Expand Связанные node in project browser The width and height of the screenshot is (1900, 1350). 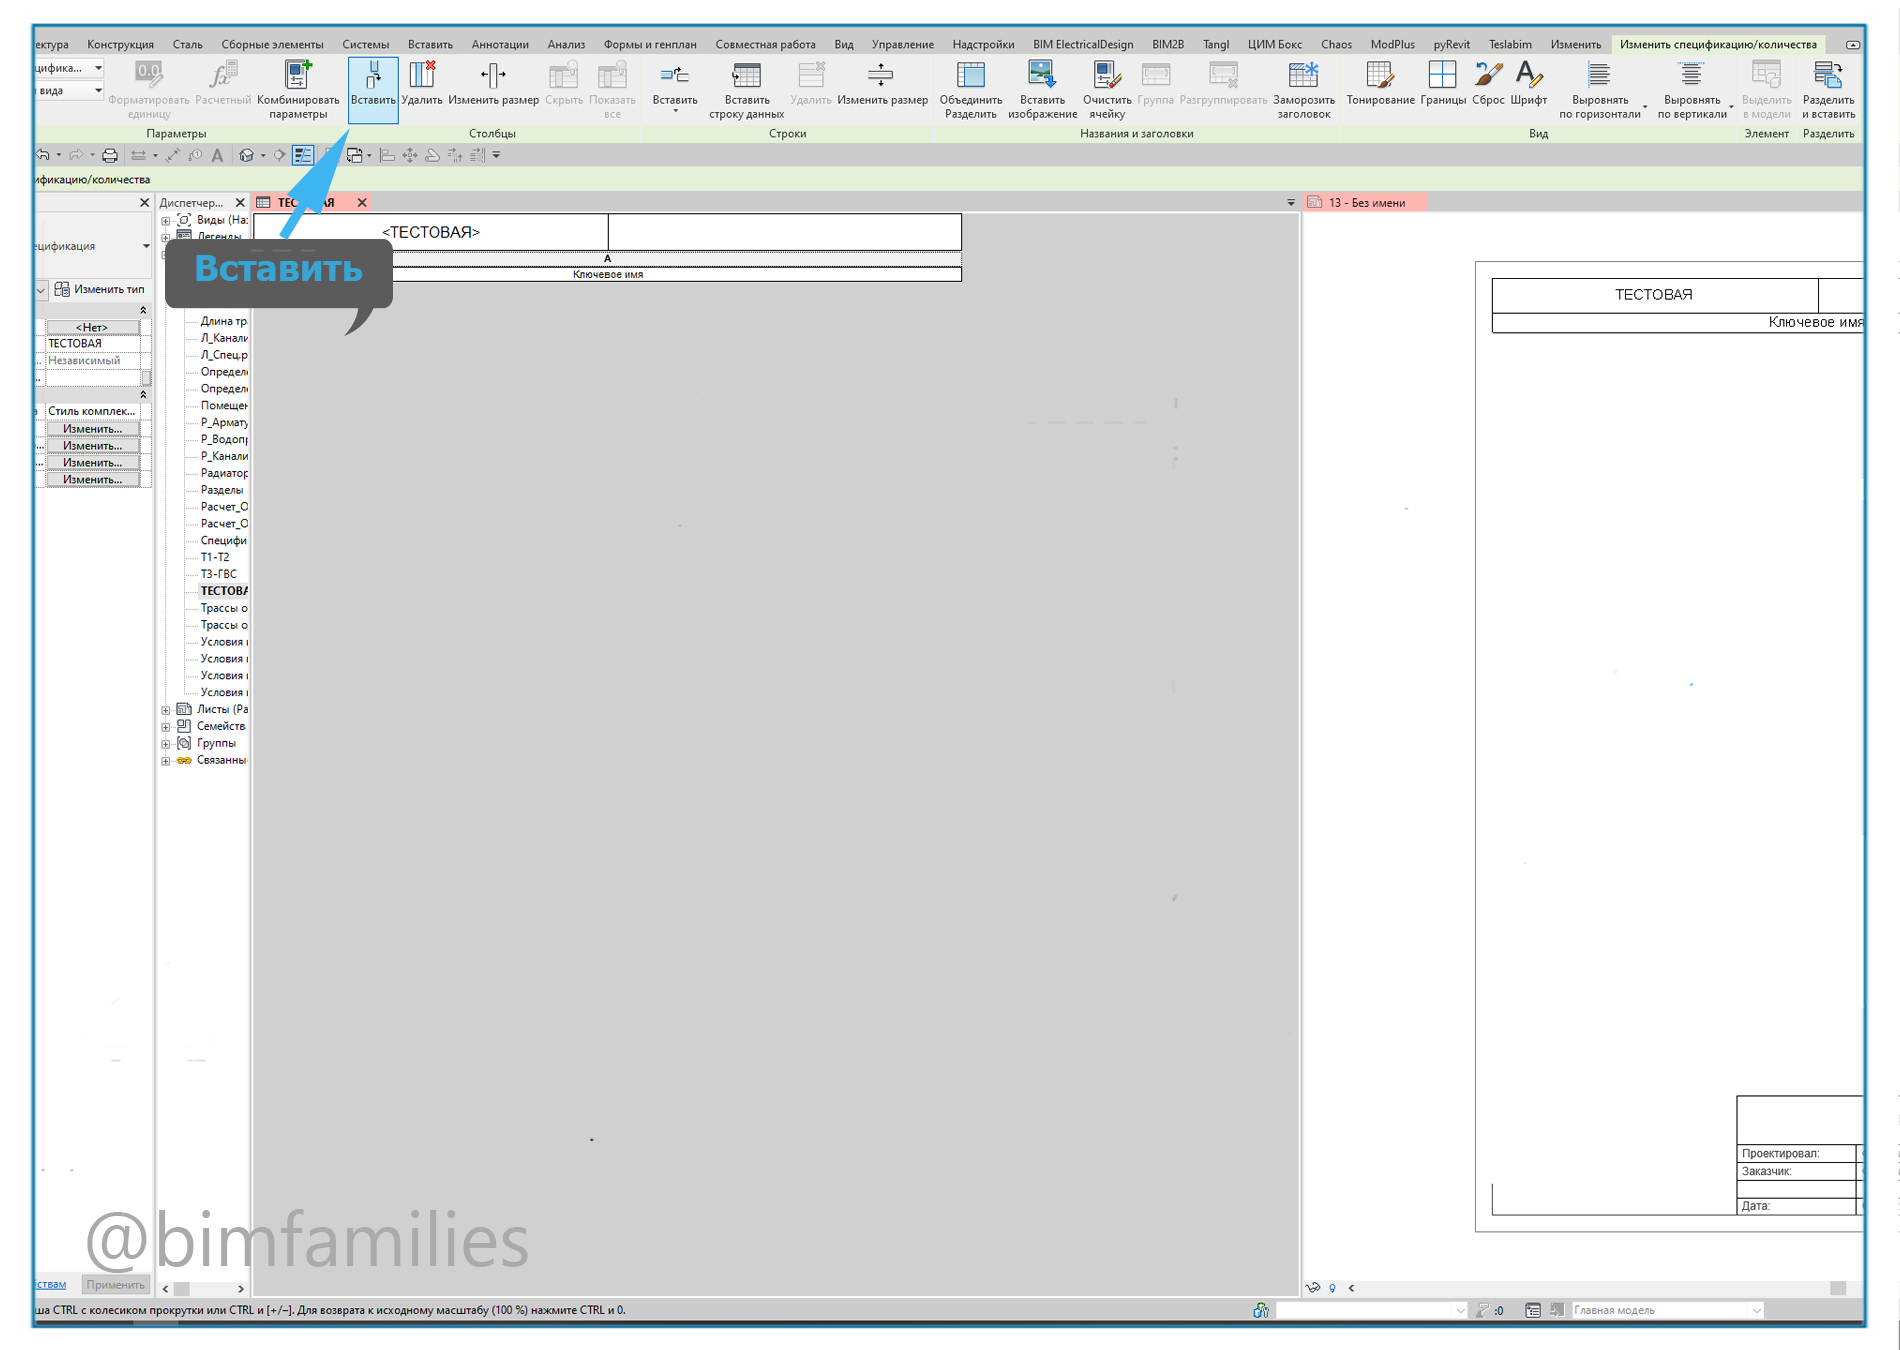[x=166, y=761]
